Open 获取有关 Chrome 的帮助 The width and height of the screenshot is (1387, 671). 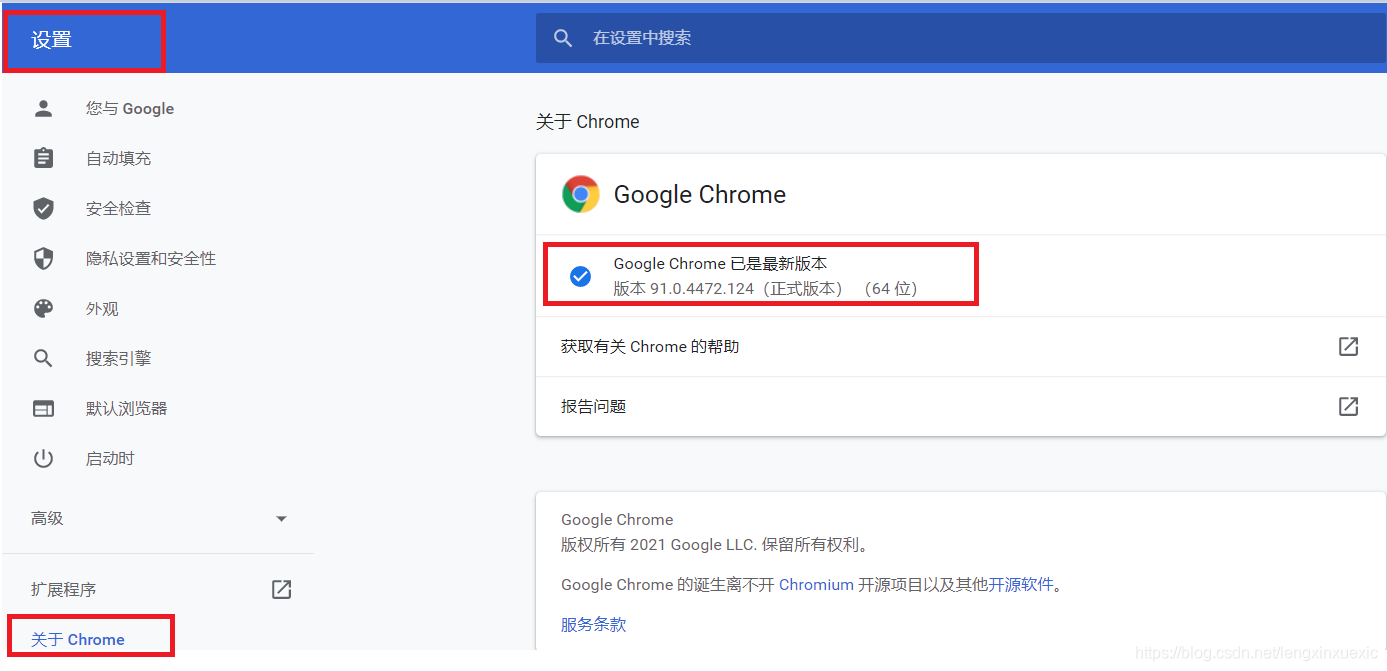(x=960, y=346)
